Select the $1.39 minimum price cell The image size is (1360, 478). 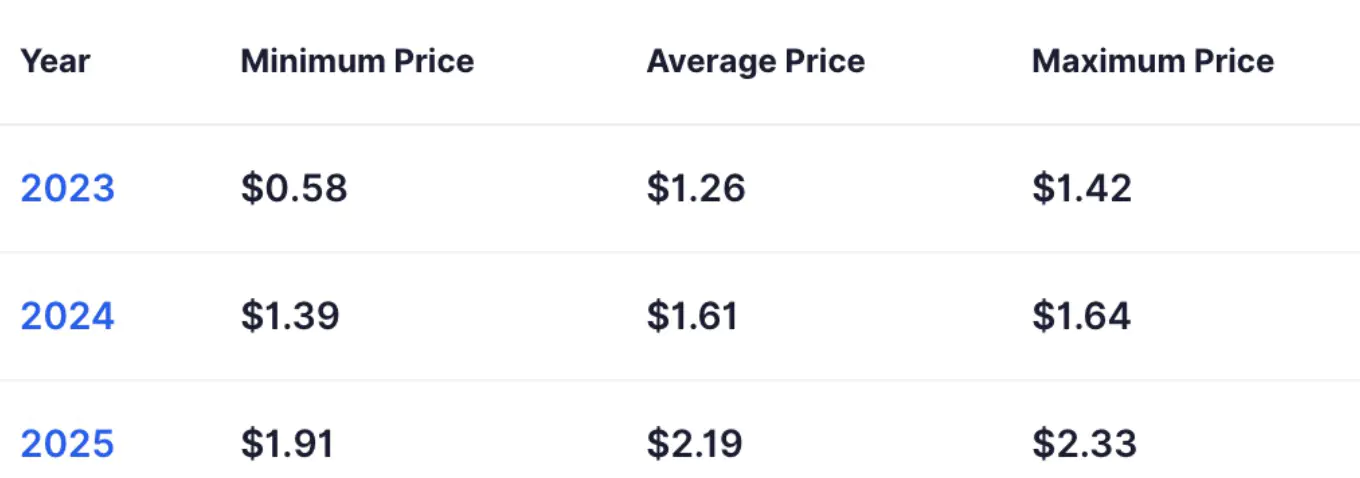pos(290,316)
